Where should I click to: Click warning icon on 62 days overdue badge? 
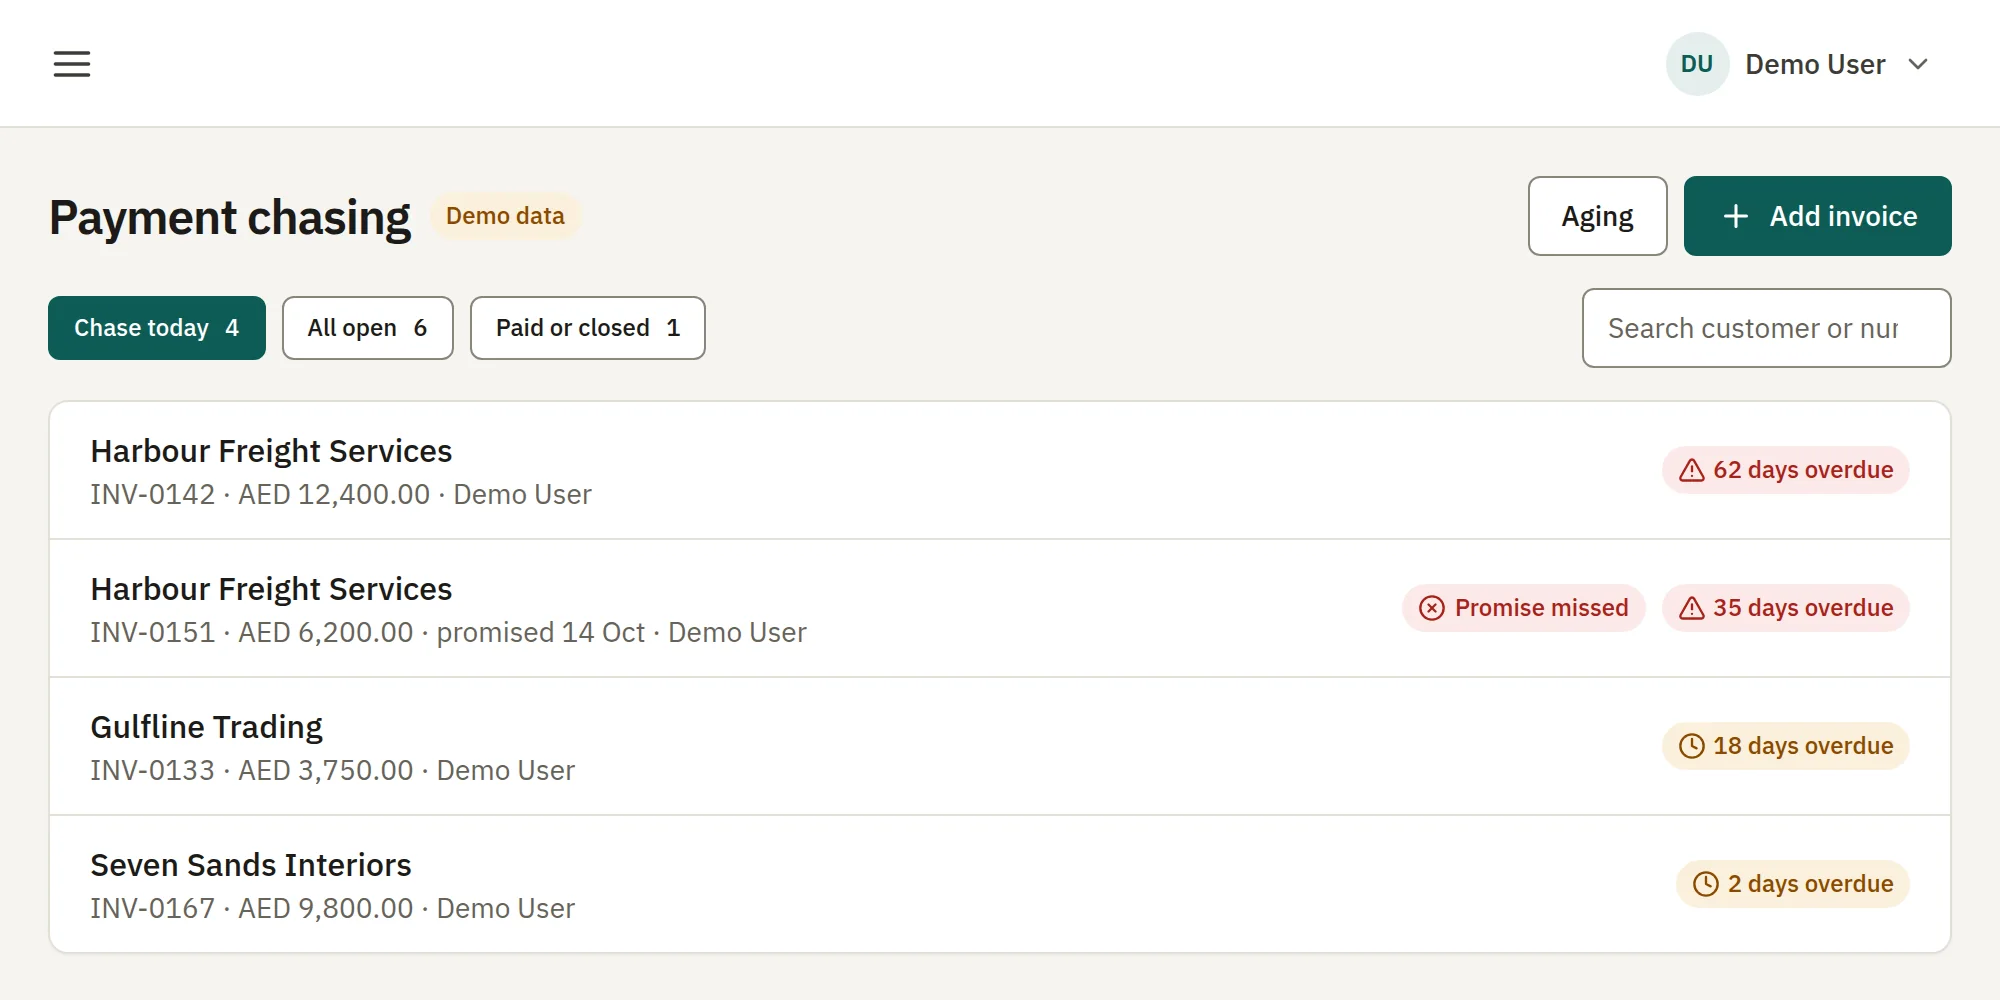[x=1691, y=470]
